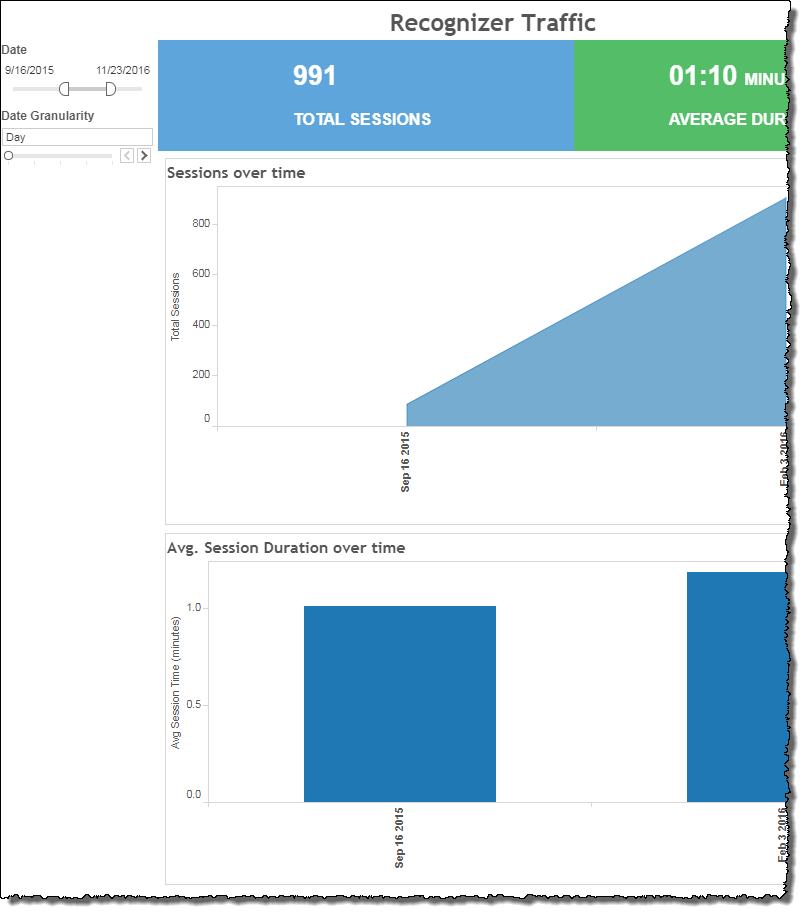This screenshot has height=914, width=807.
Task: Click the 'Avg. Session Duration over time' title
Action: tap(286, 548)
